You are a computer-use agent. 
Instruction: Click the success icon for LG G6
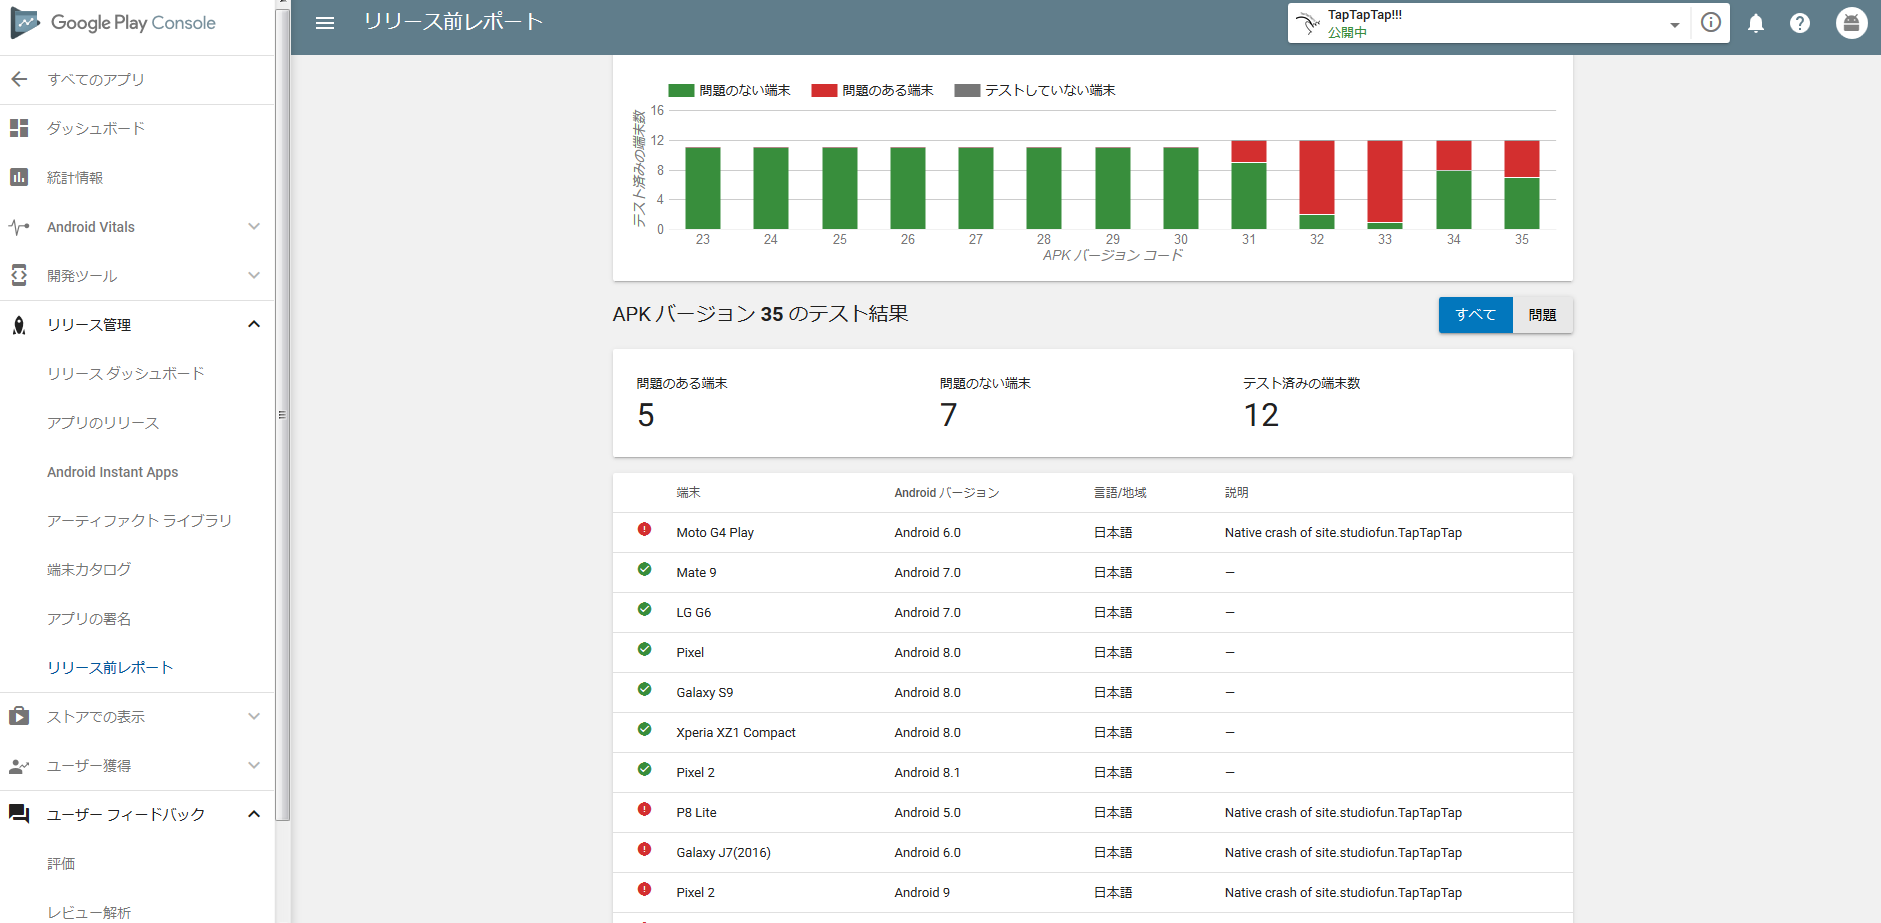pos(644,610)
